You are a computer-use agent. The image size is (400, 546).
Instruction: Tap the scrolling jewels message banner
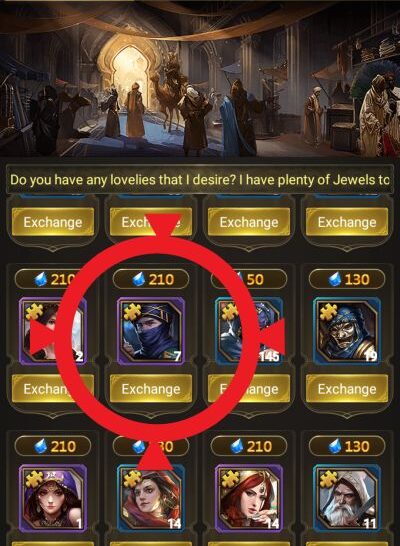[x=200, y=180]
